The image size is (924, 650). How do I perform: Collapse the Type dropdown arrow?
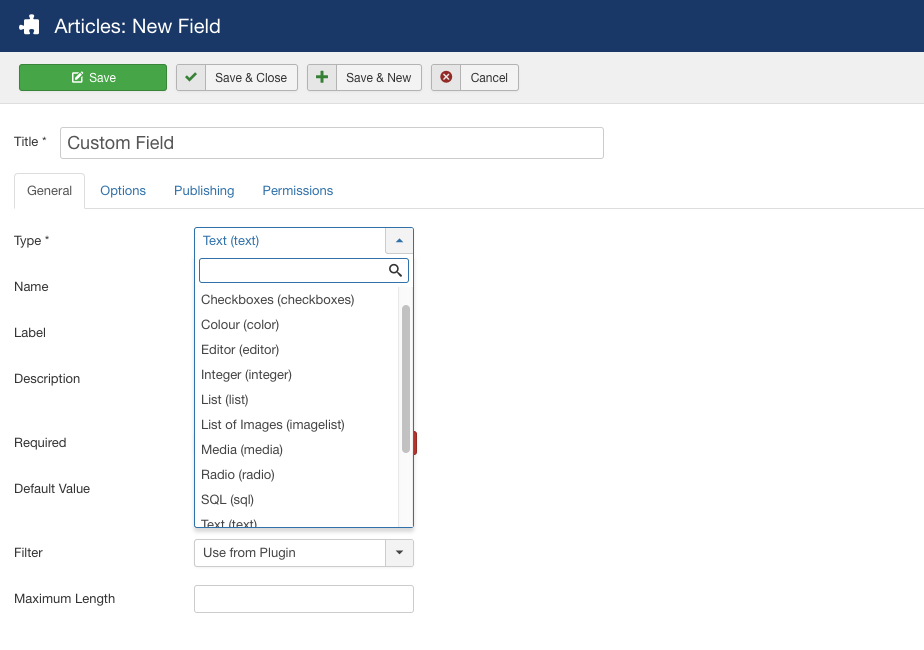pos(399,241)
